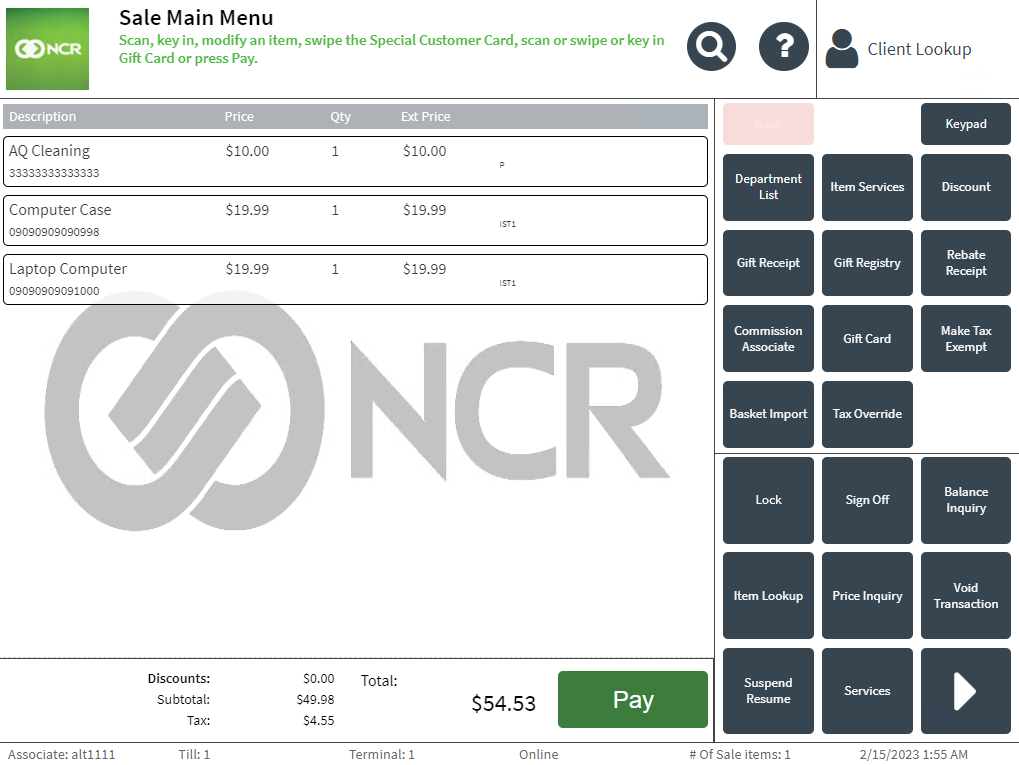Image resolution: width=1019 pixels, height=765 pixels.
Task: Click the disabled Back button
Action: pos(768,123)
